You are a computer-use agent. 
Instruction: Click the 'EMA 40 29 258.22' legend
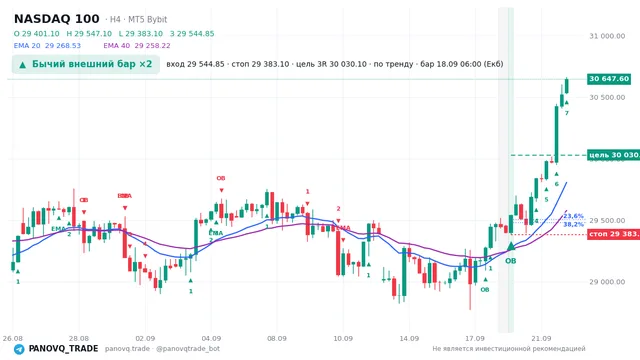(x=137, y=46)
